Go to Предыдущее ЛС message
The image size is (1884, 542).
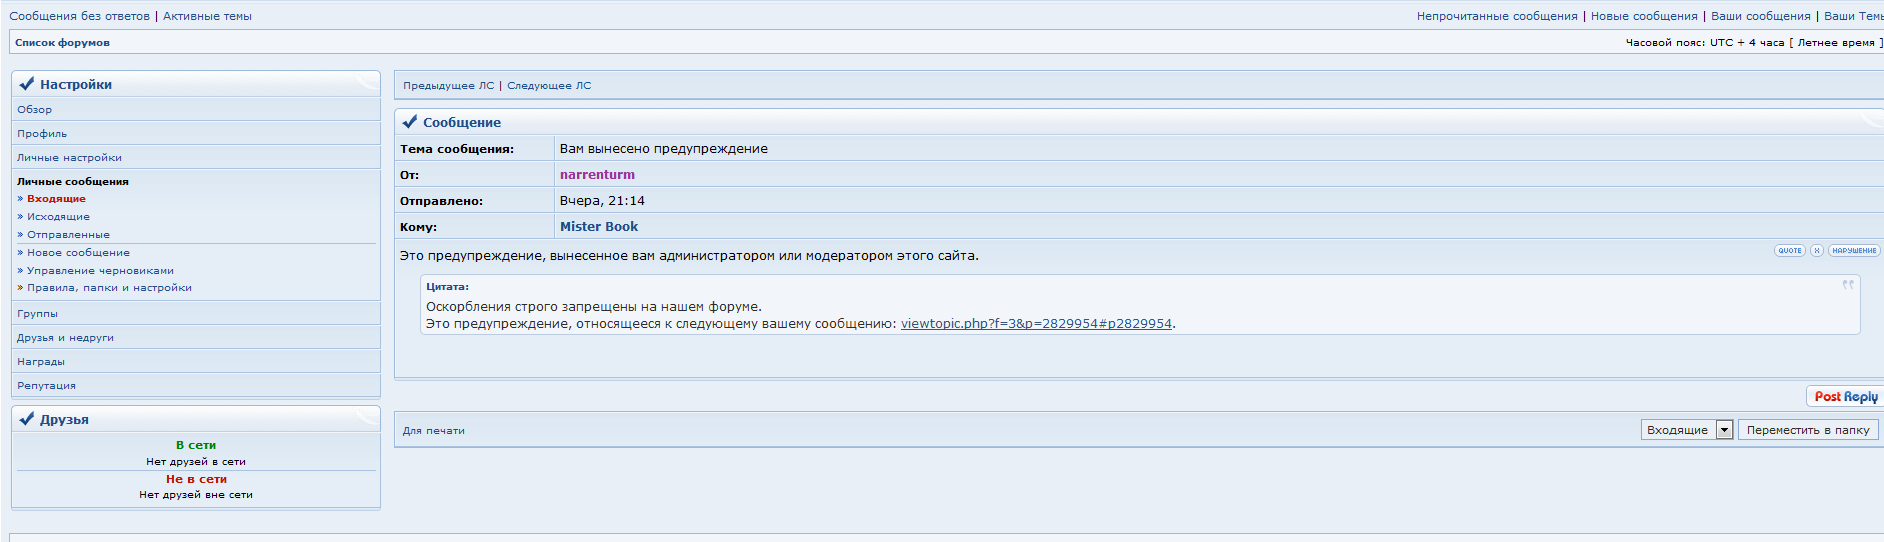(448, 86)
